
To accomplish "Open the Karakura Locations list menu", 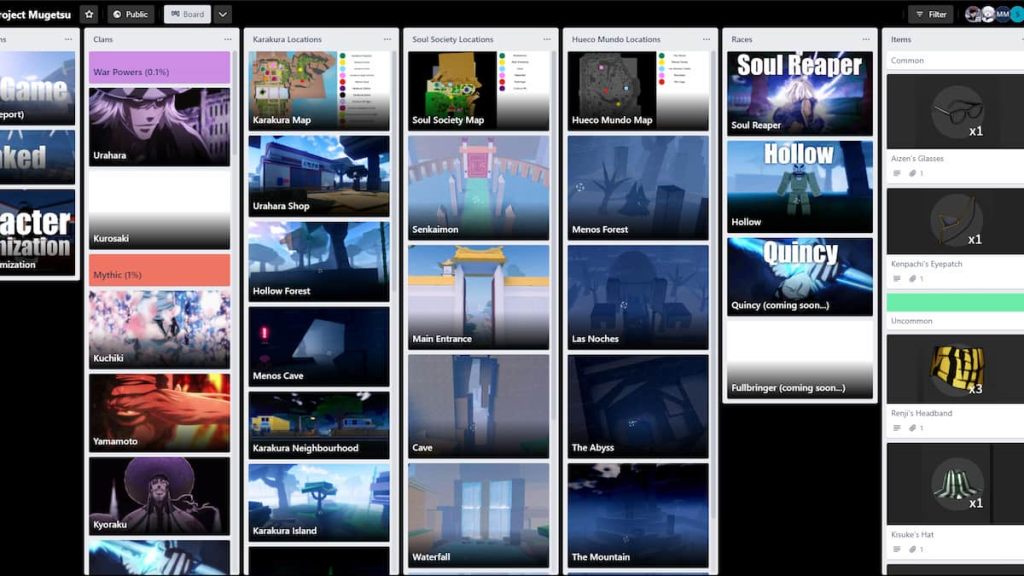I will (387, 39).
